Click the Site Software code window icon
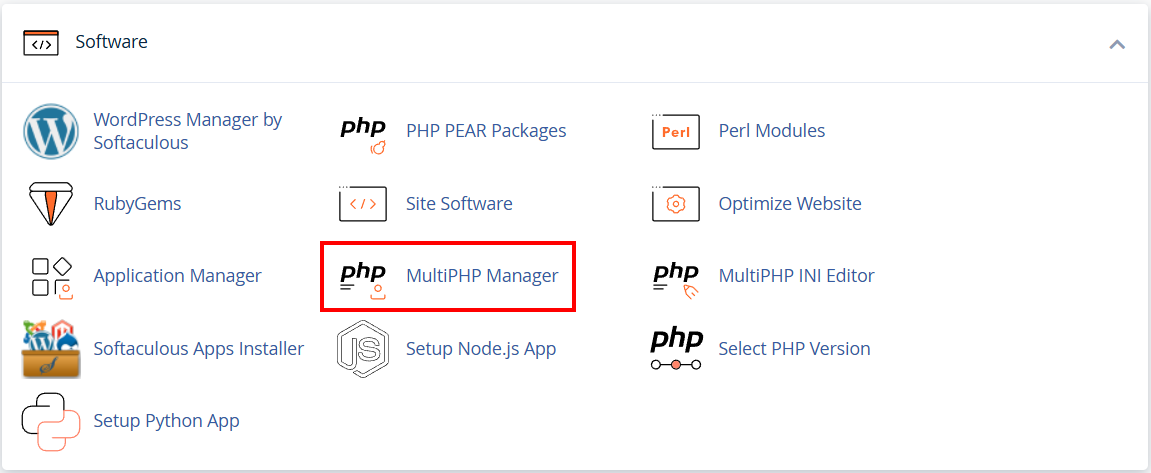1151x473 pixels. coord(363,203)
